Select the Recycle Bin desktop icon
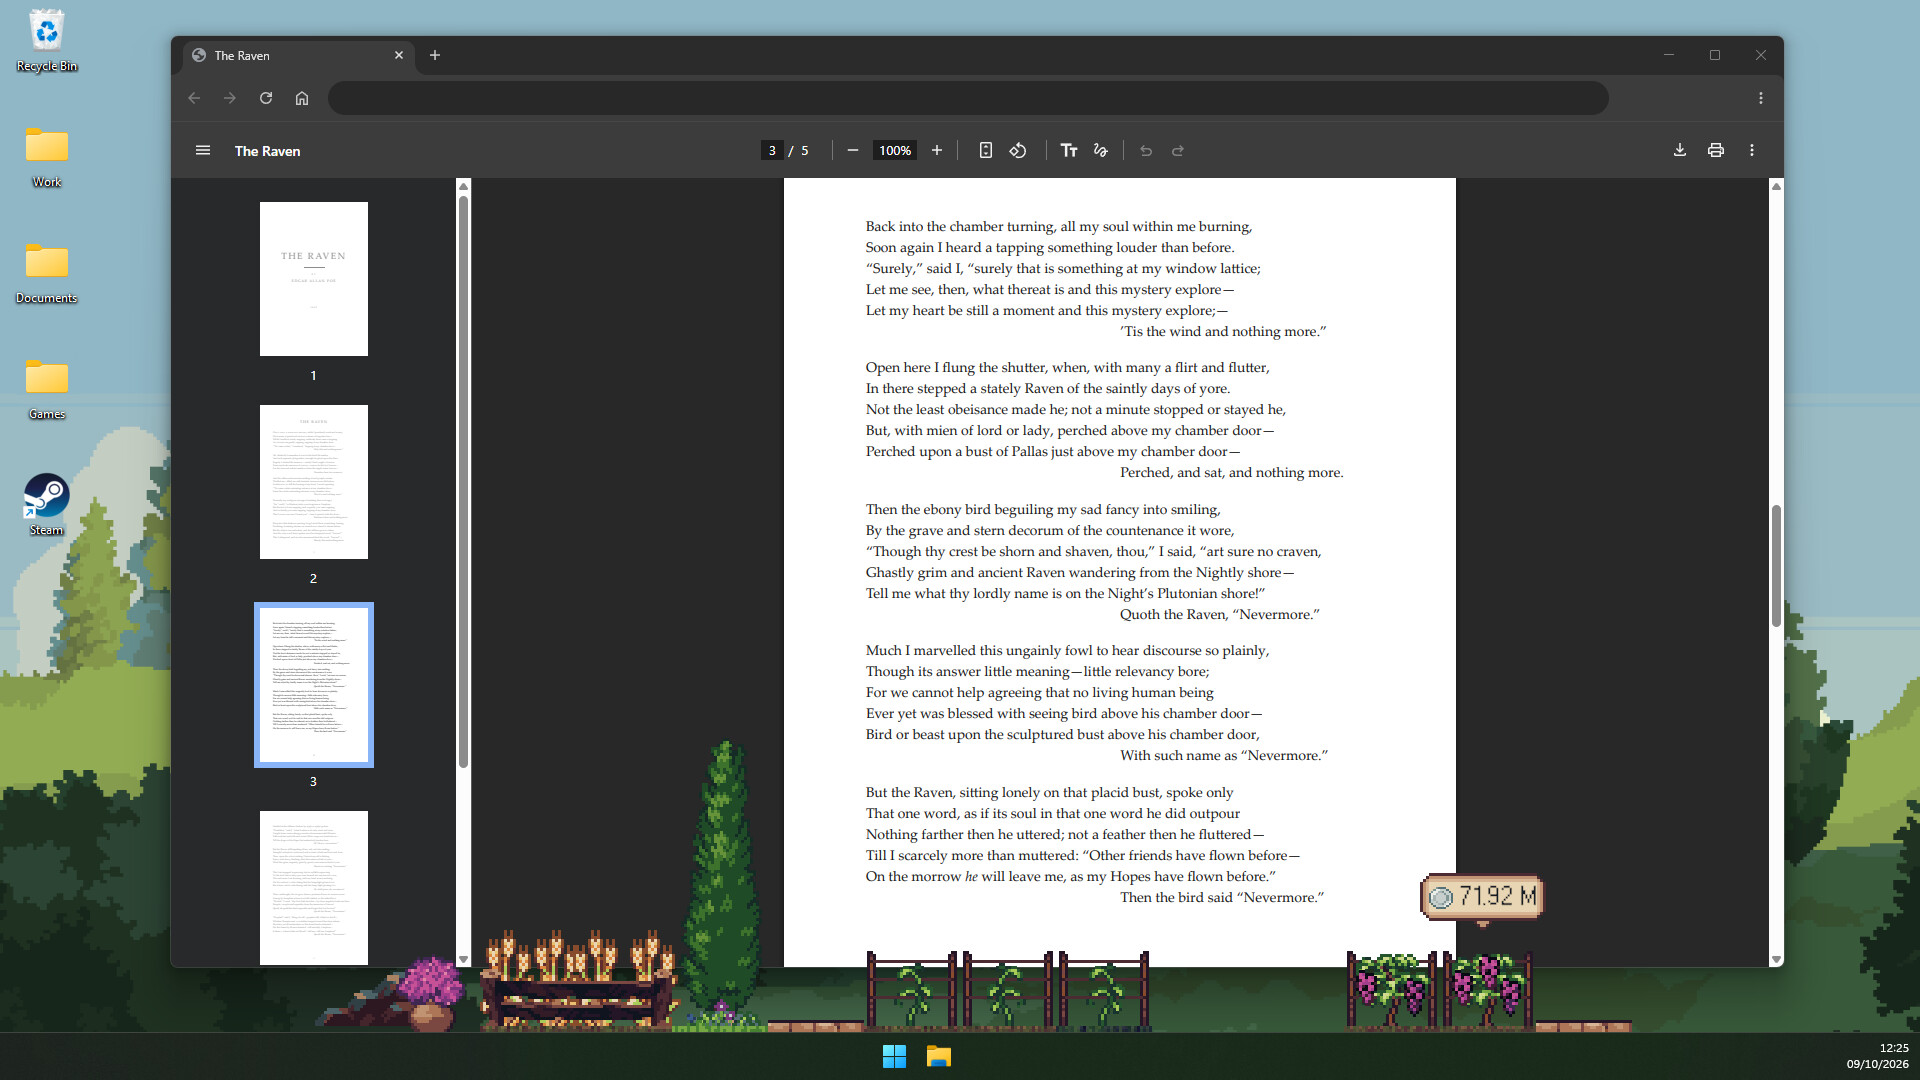 point(46,41)
